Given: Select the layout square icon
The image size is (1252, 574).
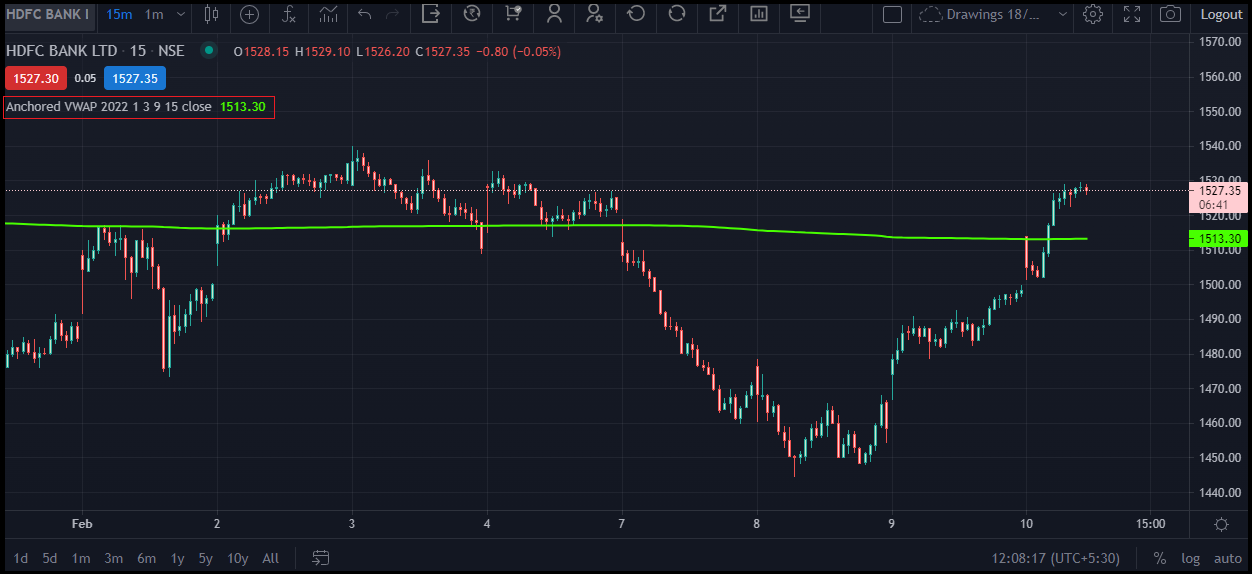Looking at the screenshot, I should coord(893,14).
